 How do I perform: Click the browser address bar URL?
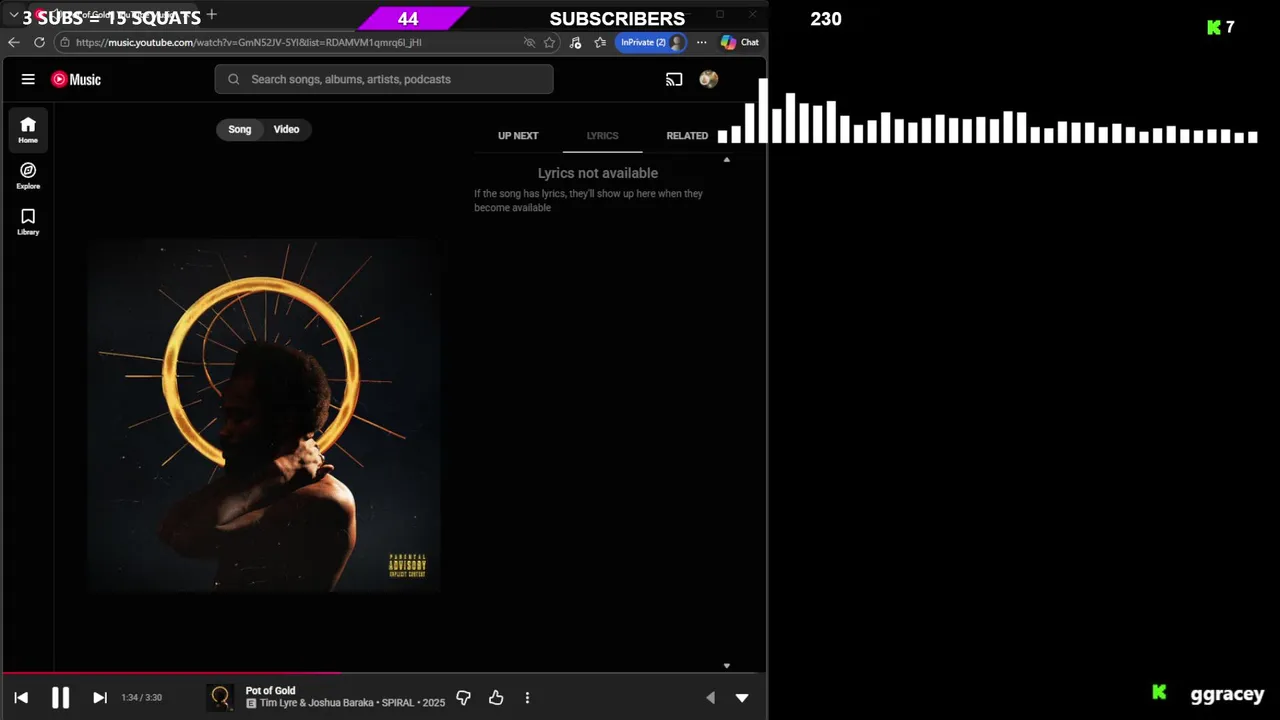coord(248,43)
